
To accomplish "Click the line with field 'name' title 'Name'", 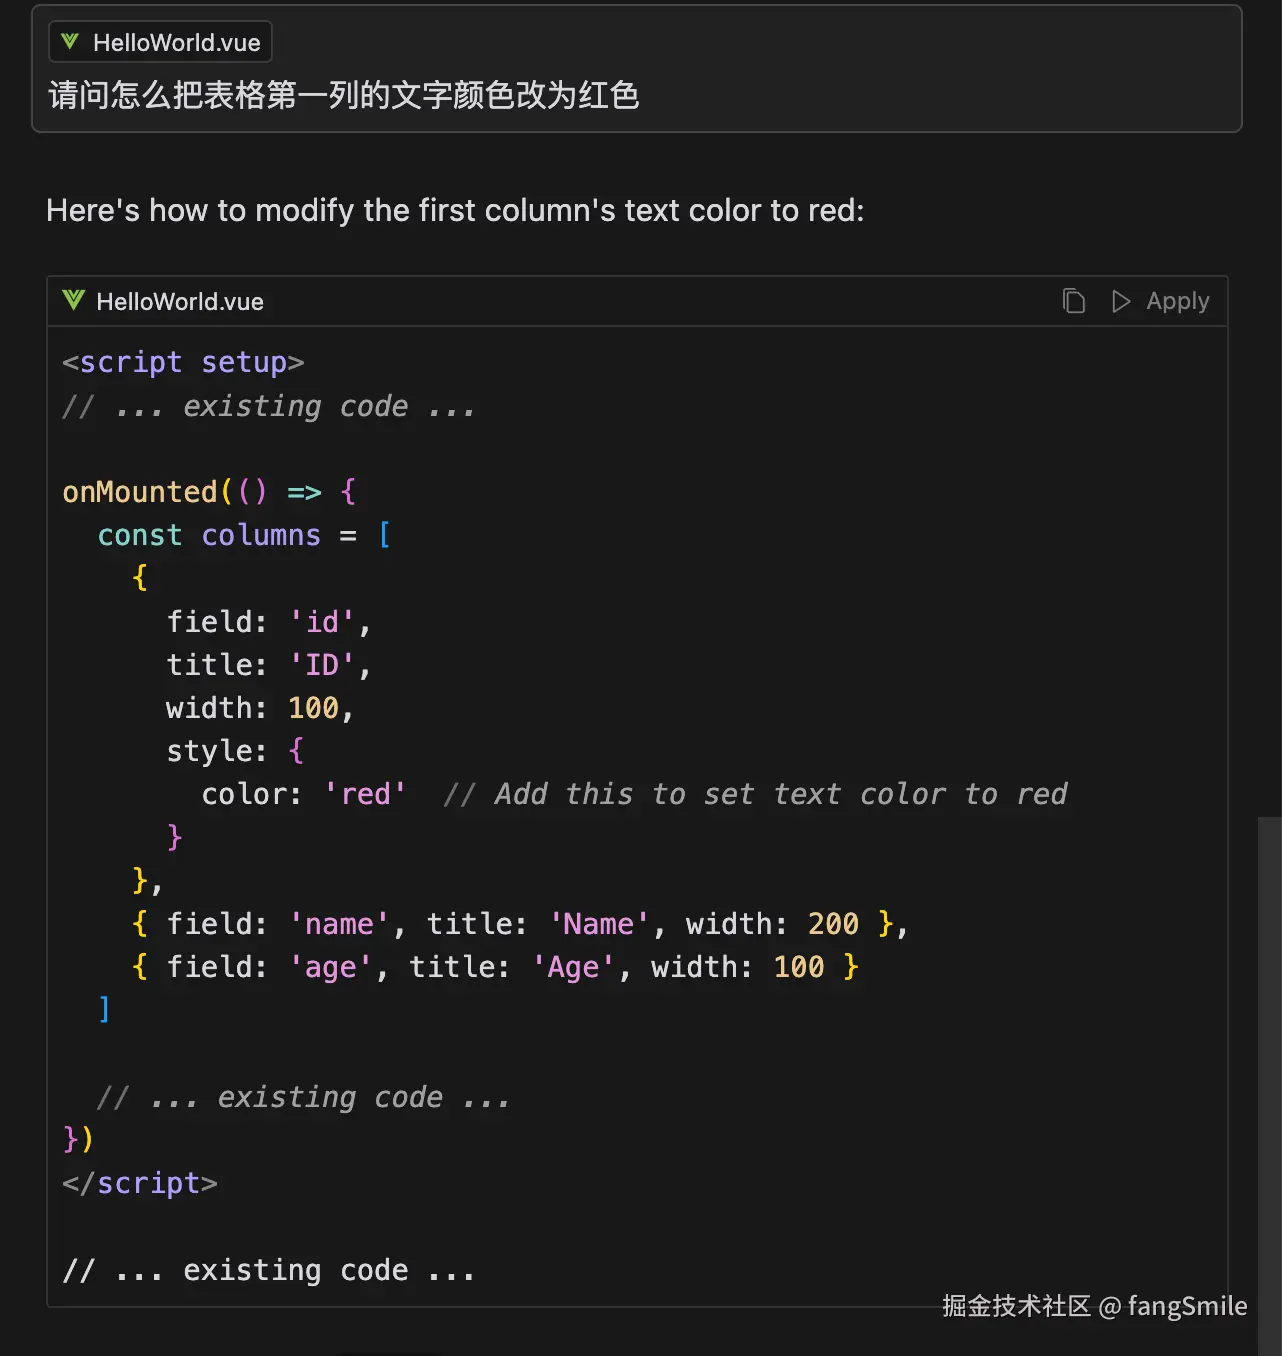I will pos(520,924).
